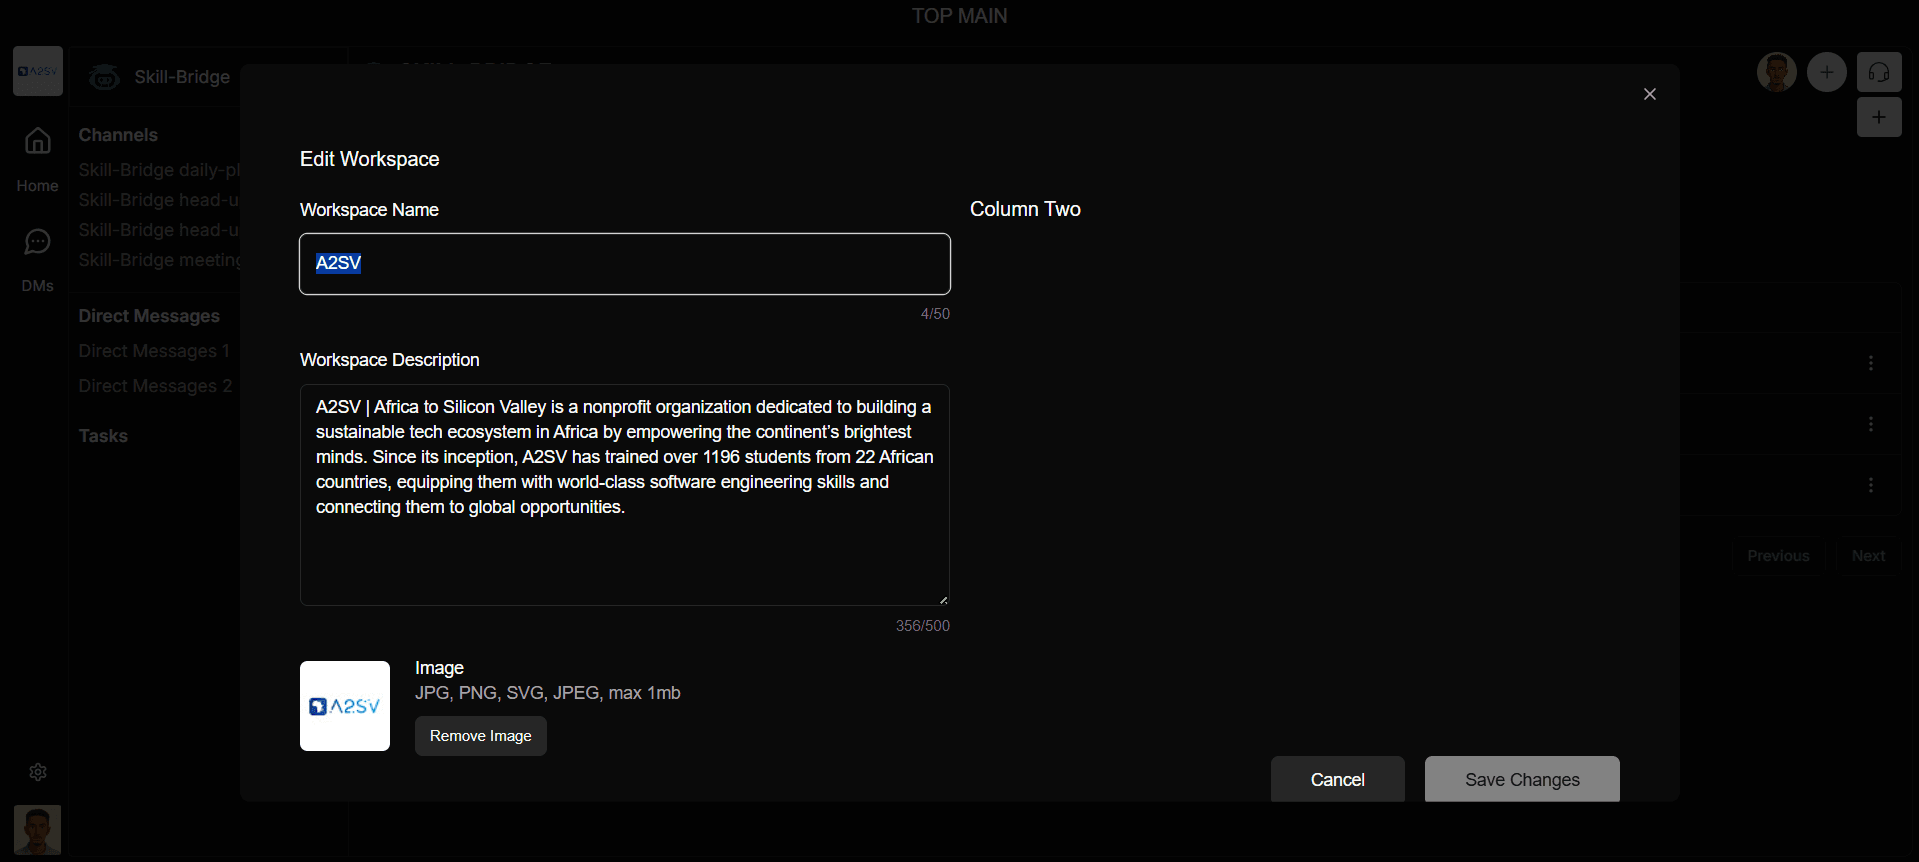Click the profile avatar in top bar
1919x862 pixels.
(x=1777, y=72)
